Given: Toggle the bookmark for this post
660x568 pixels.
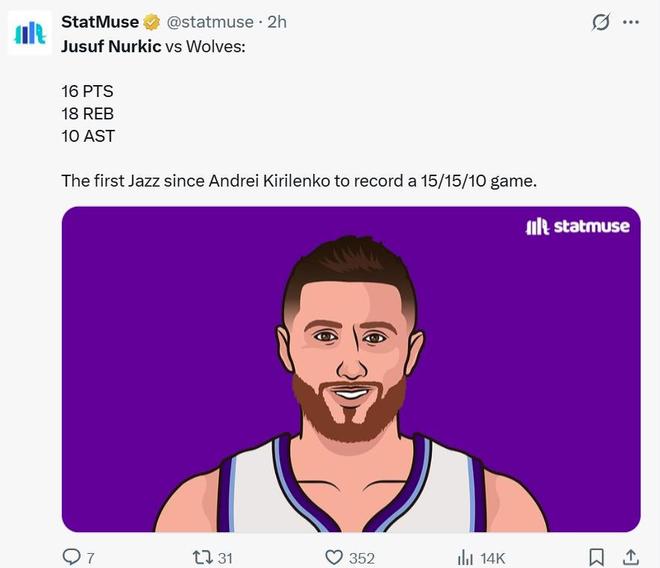Looking at the screenshot, I should click(x=596, y=557).
